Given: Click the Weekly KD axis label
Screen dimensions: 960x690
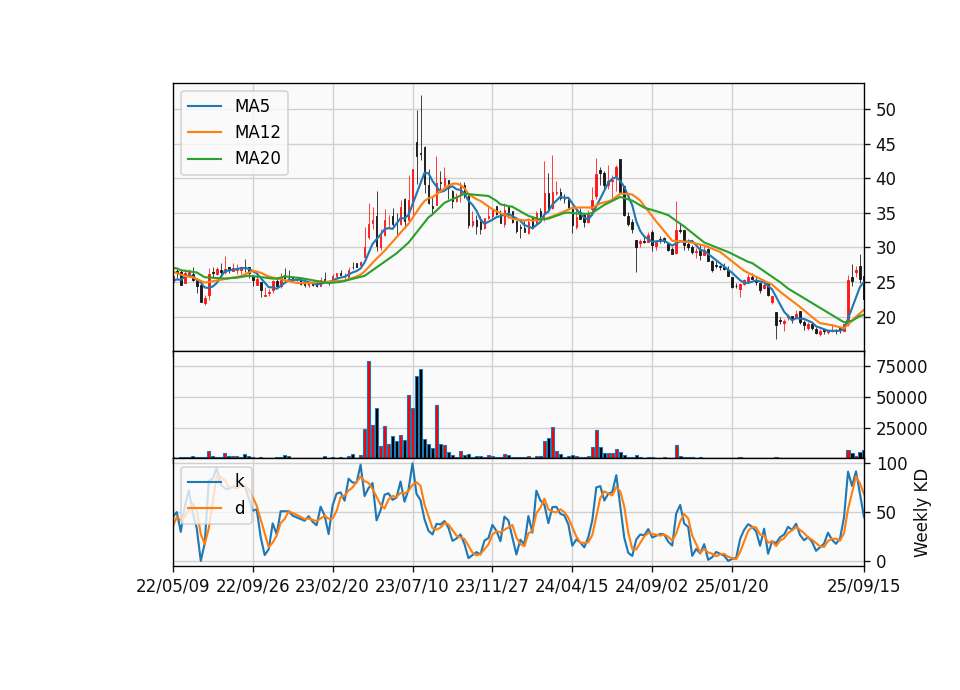Looking at the screenshot, I should click(x=921, y=513).
